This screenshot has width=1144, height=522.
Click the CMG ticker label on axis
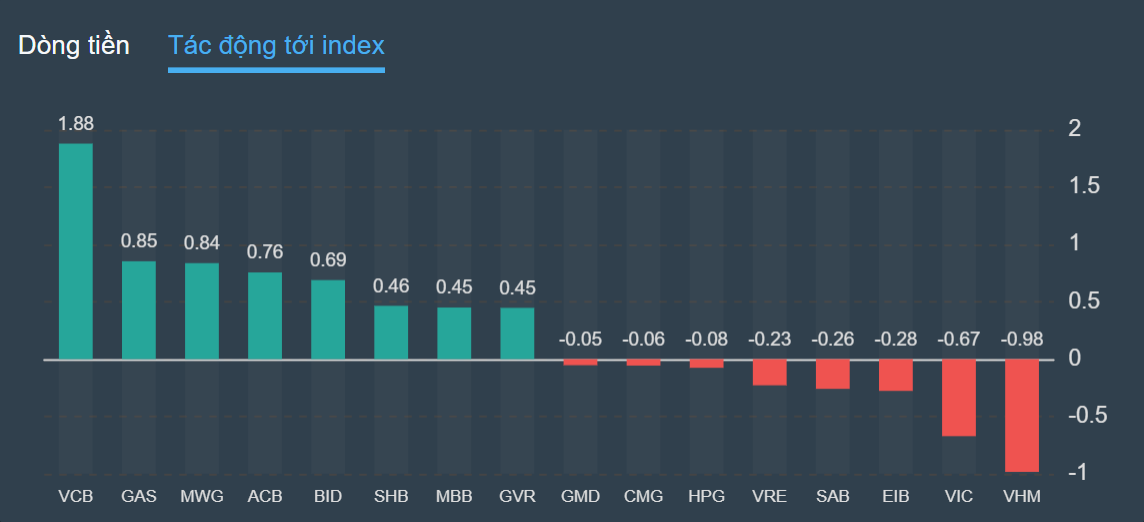(643, 496)
